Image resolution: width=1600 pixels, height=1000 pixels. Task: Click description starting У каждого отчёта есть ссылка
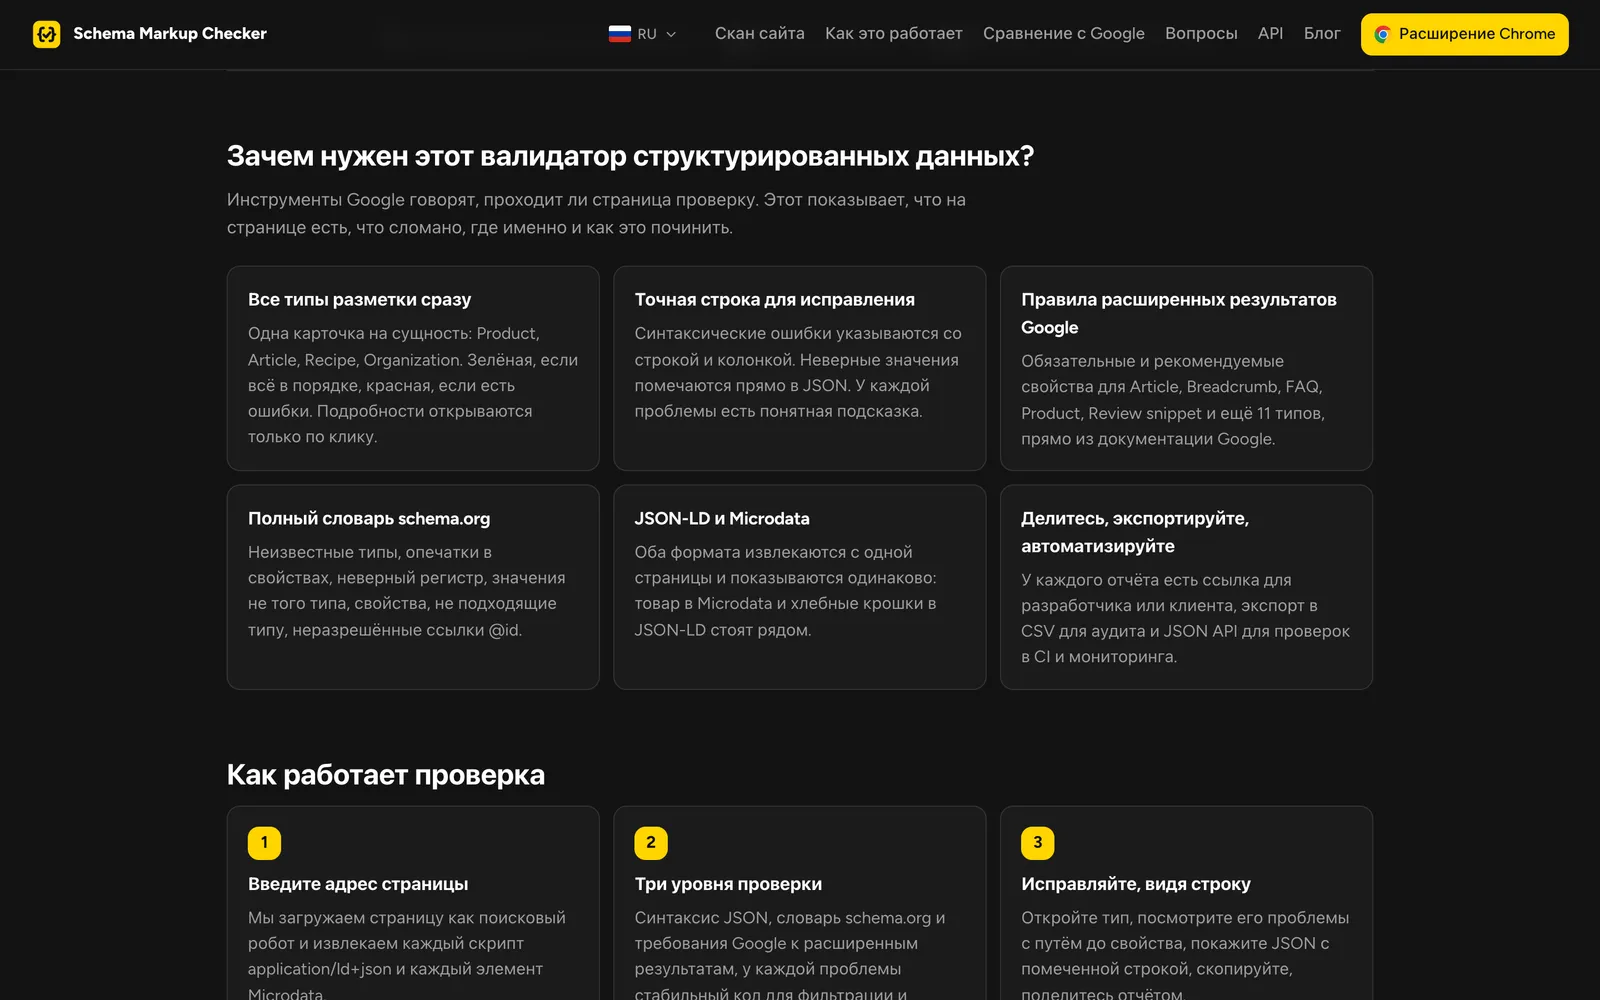pos(1185,618)
